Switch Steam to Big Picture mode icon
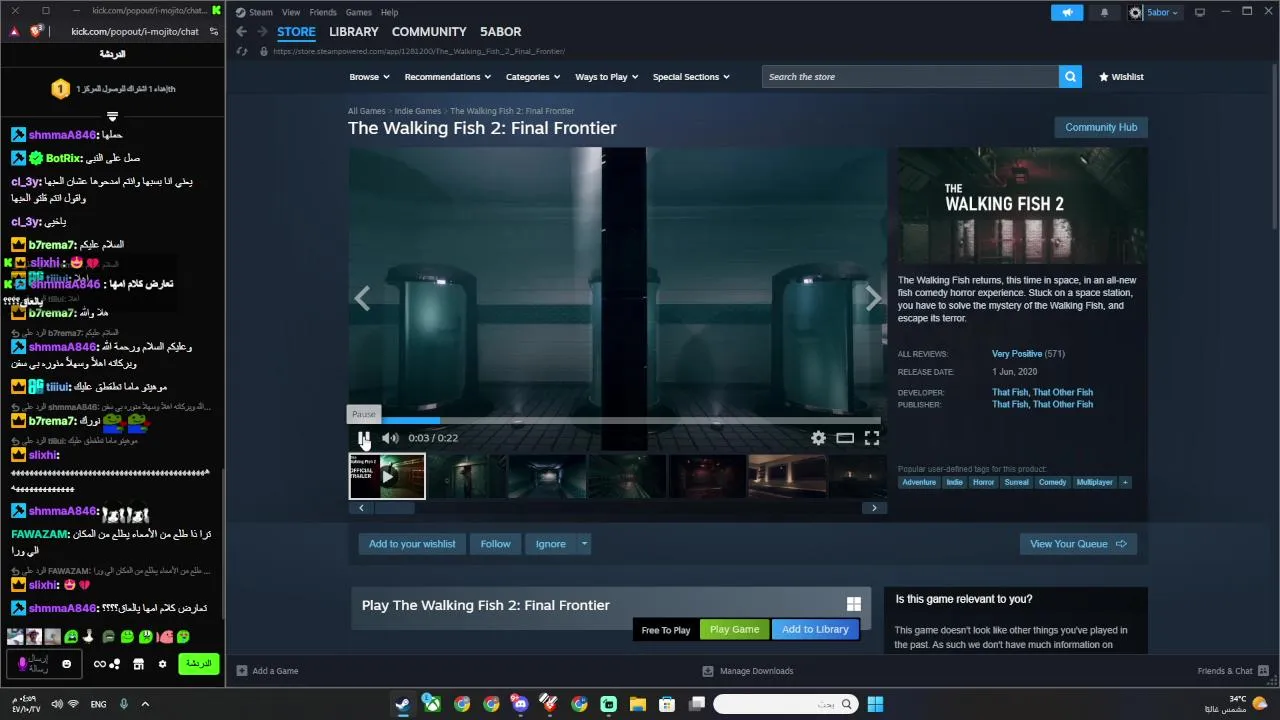 point(1200,12)
